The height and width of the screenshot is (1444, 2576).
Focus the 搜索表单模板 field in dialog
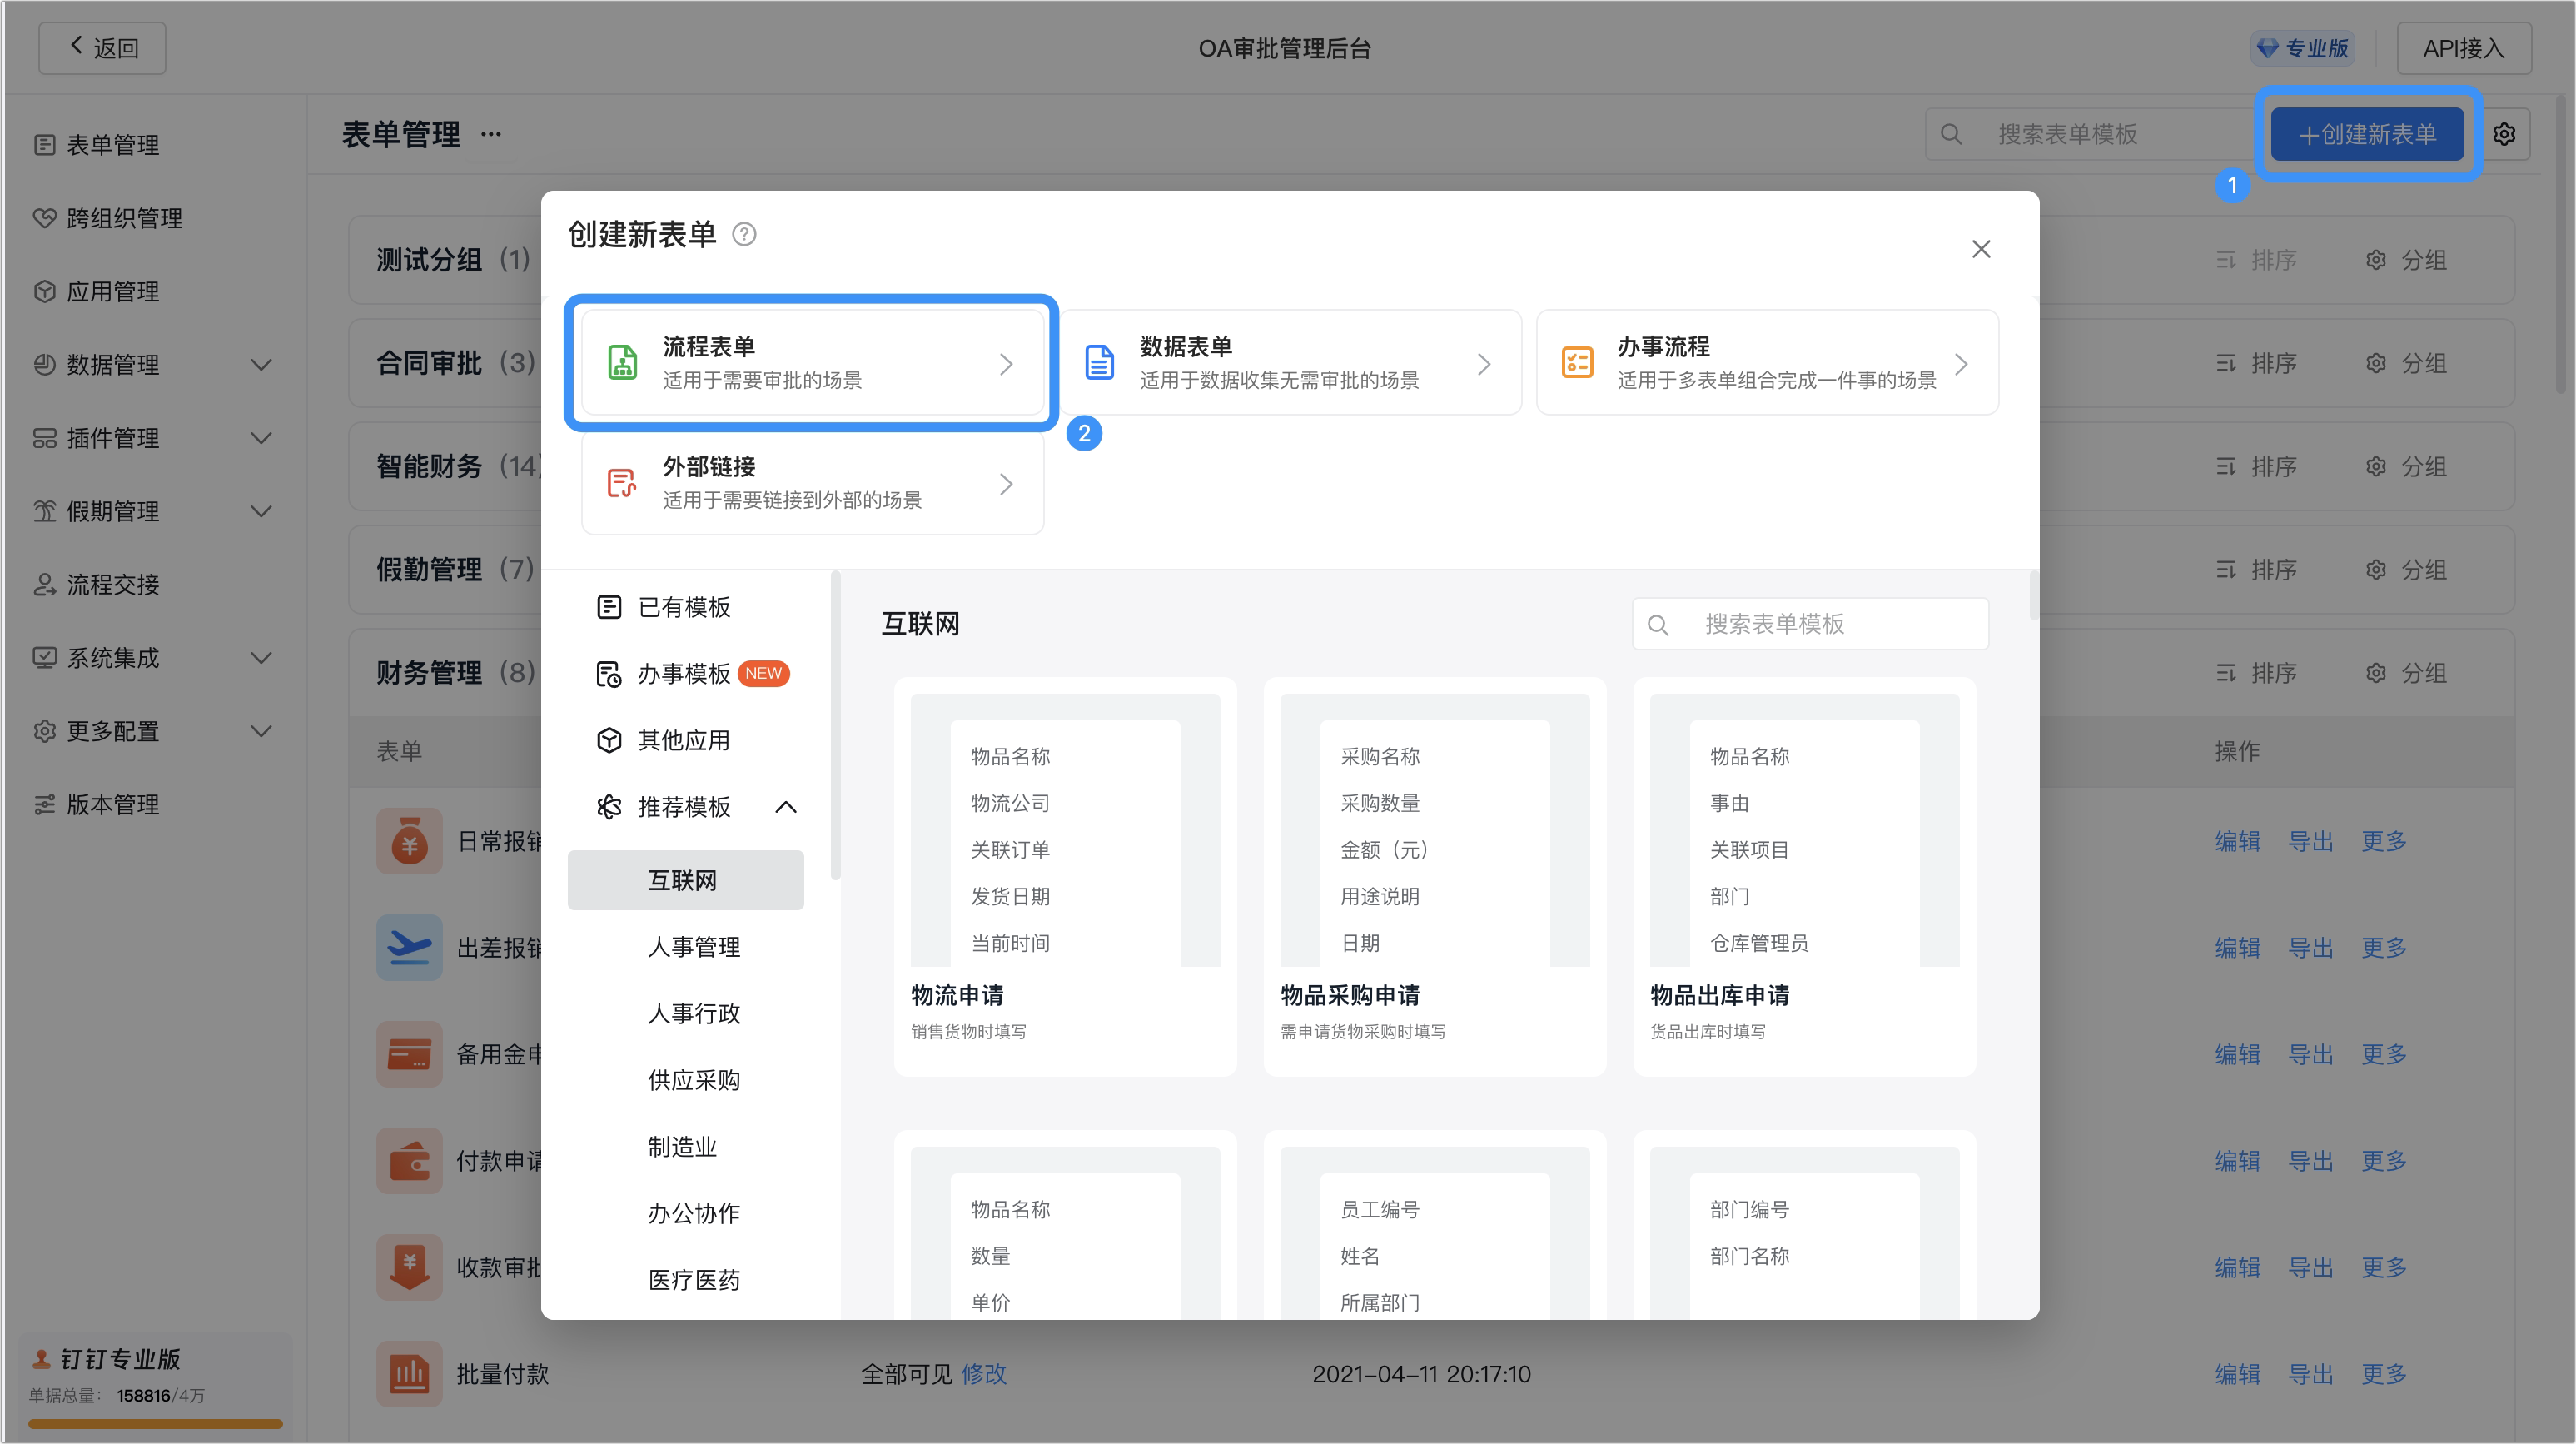[x=1810, y=624]
